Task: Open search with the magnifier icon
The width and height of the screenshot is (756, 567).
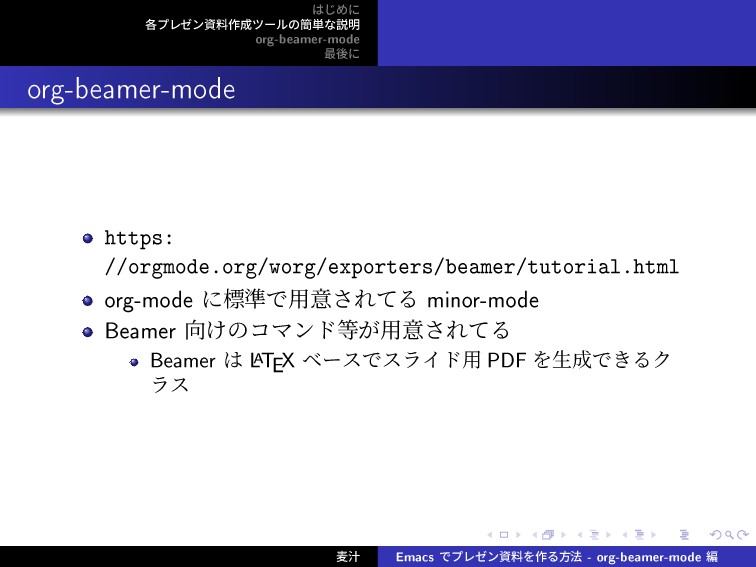Action: click(729, 535)
